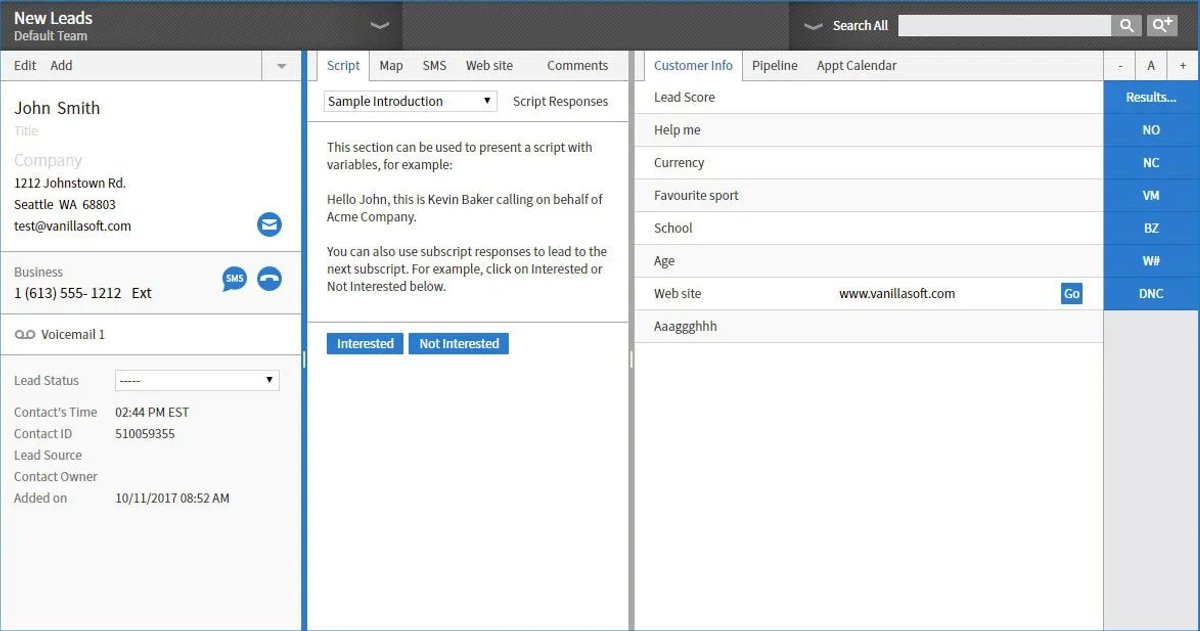Screen dimensions: 1200x631
Task: Switch to the Pipeline tab
Action: click(x=775, y=66)
